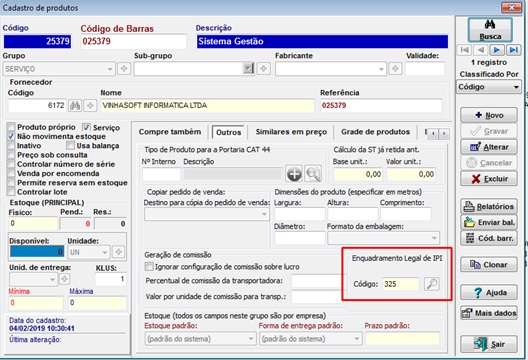528x360 pixels.
Task: Clone product with Clonar button
Action: pos(489,265)
